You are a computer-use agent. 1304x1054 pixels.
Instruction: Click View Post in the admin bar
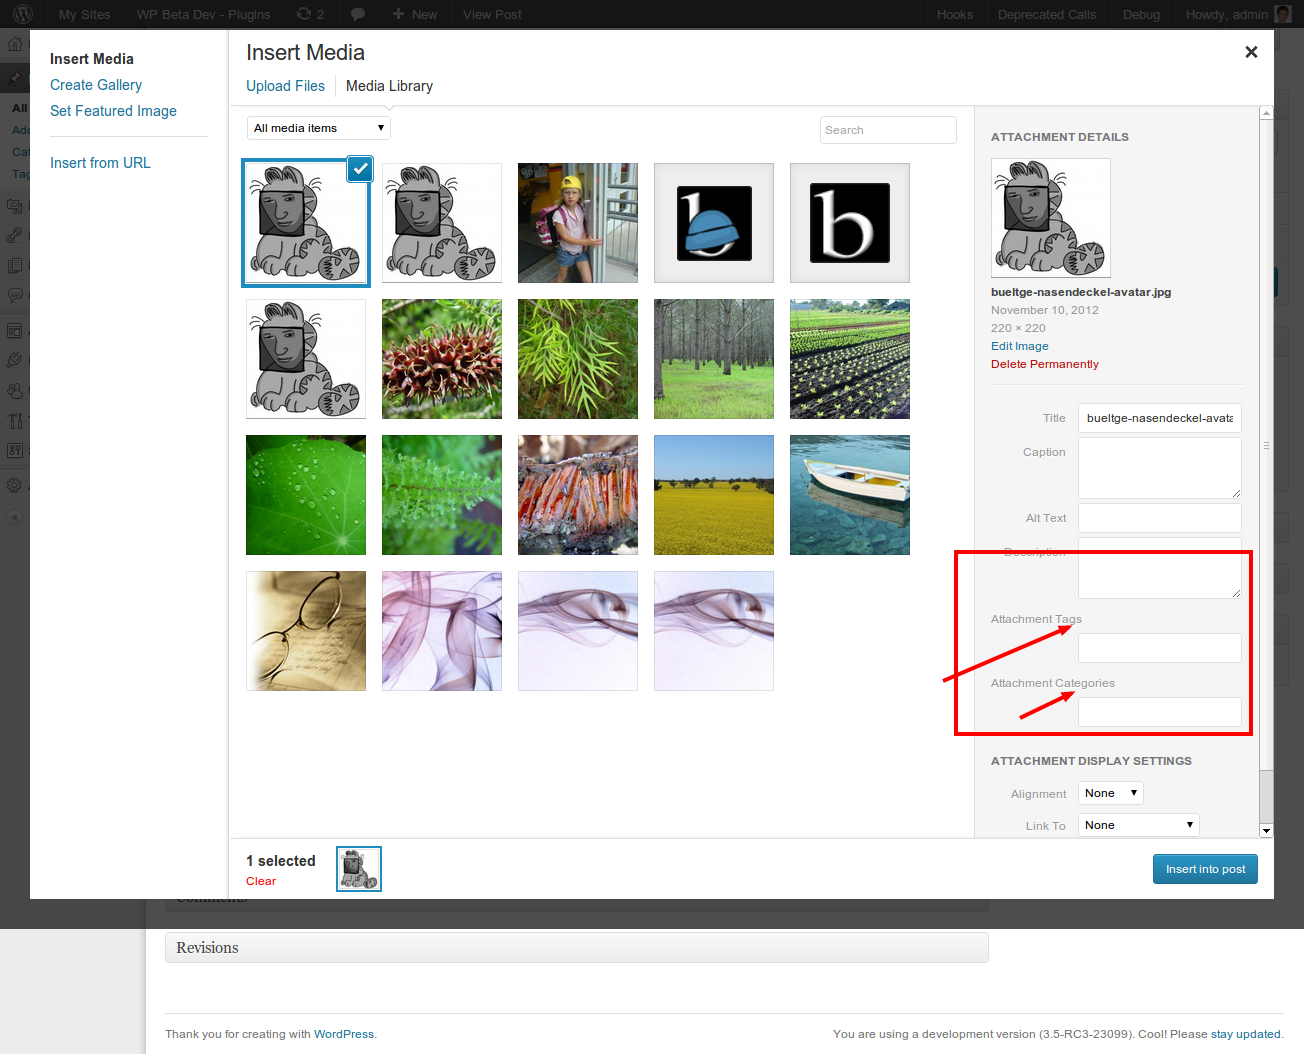pos(492,14)
